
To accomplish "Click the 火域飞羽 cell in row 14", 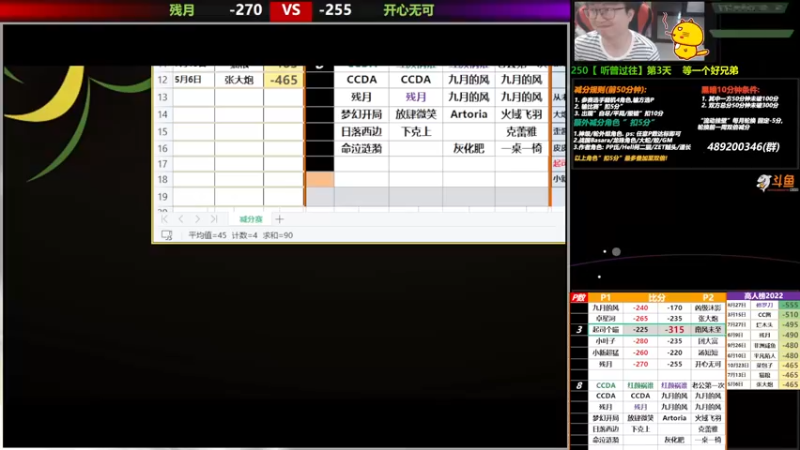I will pyautogui.click(x=521, y=114).
